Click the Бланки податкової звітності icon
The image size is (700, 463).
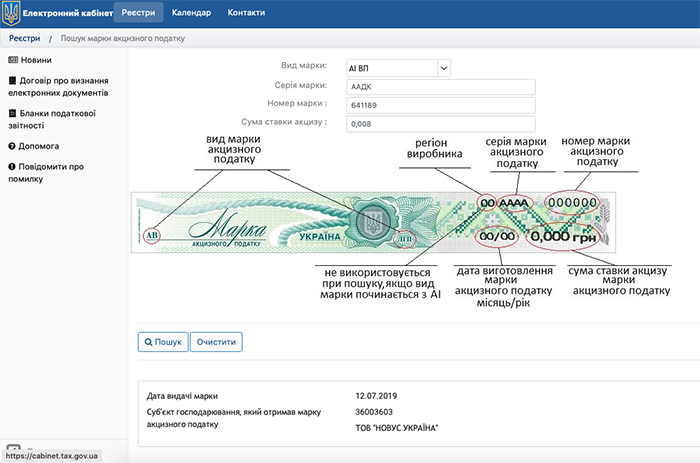pos(12,114)
